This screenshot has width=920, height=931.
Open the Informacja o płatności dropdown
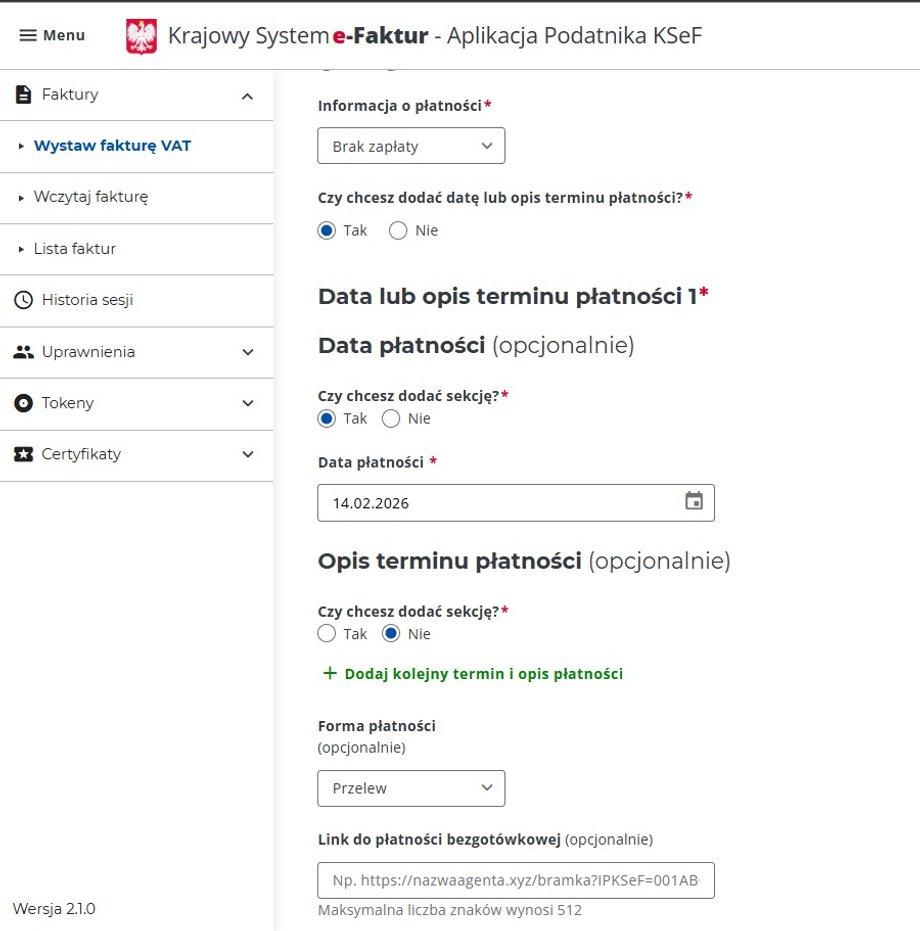[411, 145]
